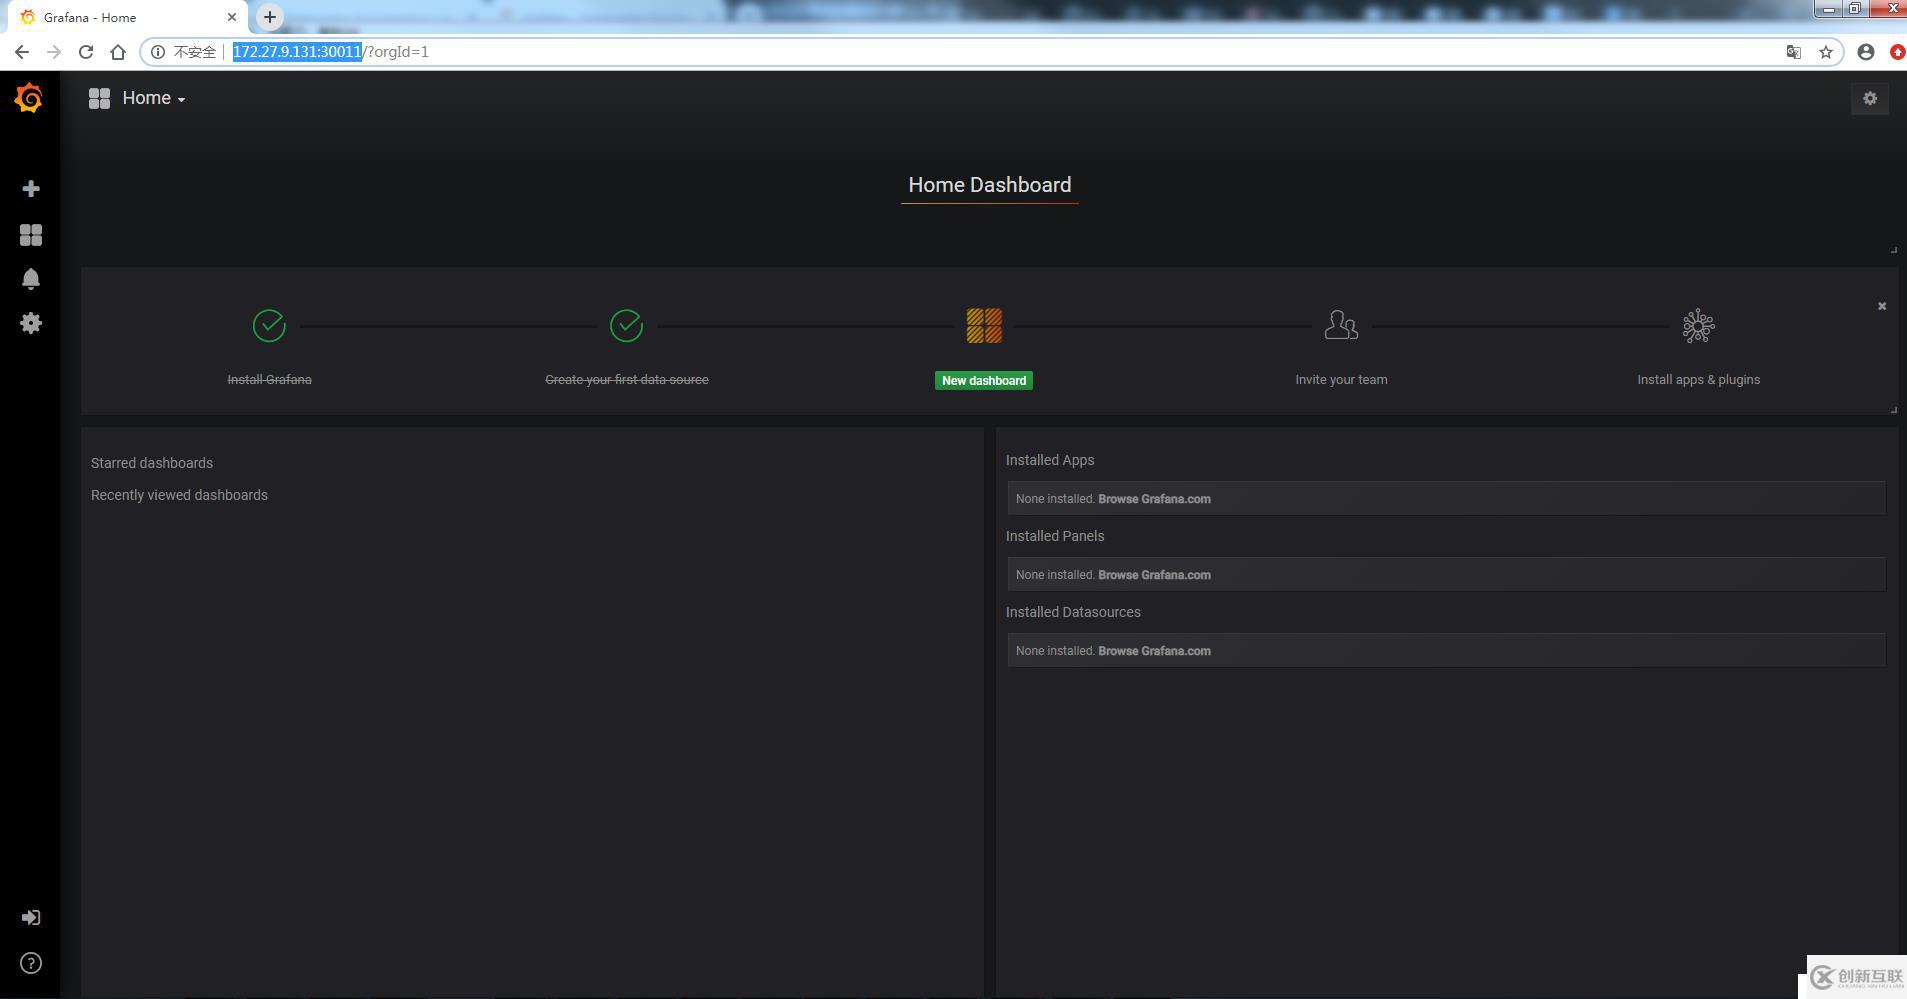This screenshot has width=1907, height=999.
Task: Click the Install apps & plugins icon
Action: tap(1697, 326)
